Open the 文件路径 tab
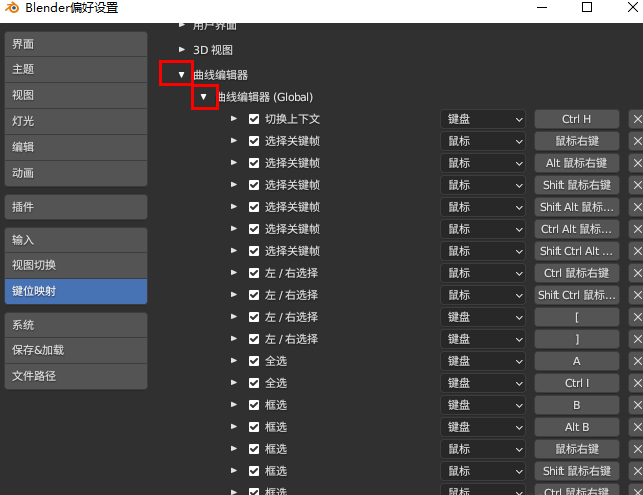The image size is (643, 495). 76,376
